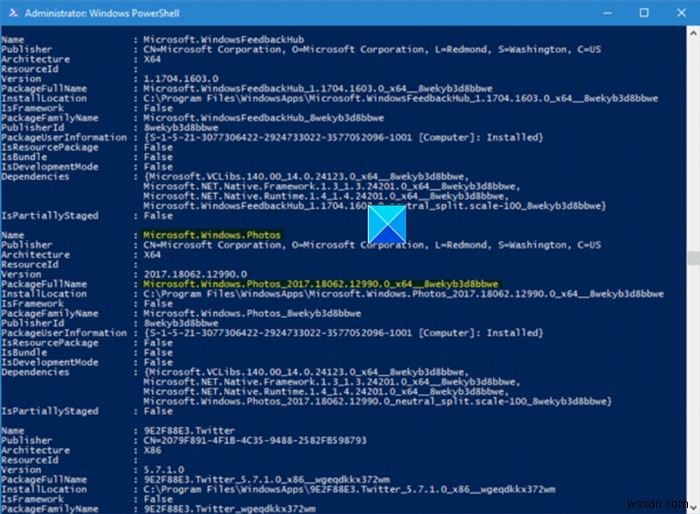This screenshot has width=700, height=514.
Task: Click the 9E2F88E3.Twitter name value
Action: pyautogui.click(x=189, y=430)
